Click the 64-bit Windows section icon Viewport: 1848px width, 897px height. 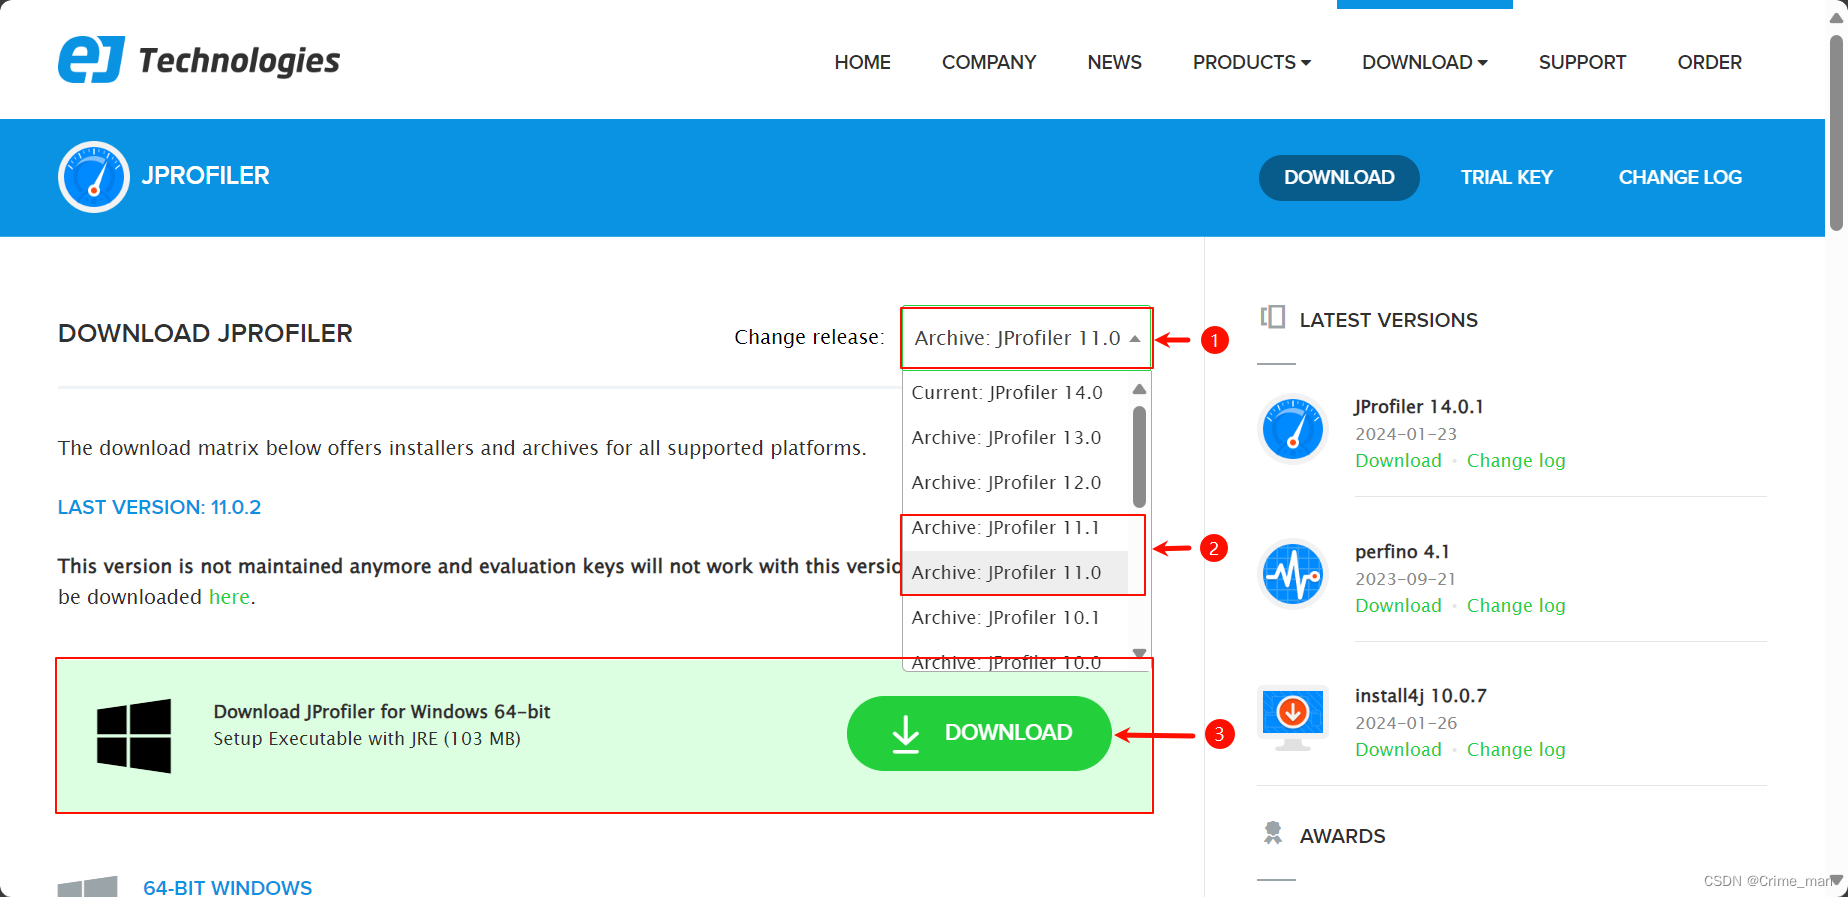tap(88, 887)
